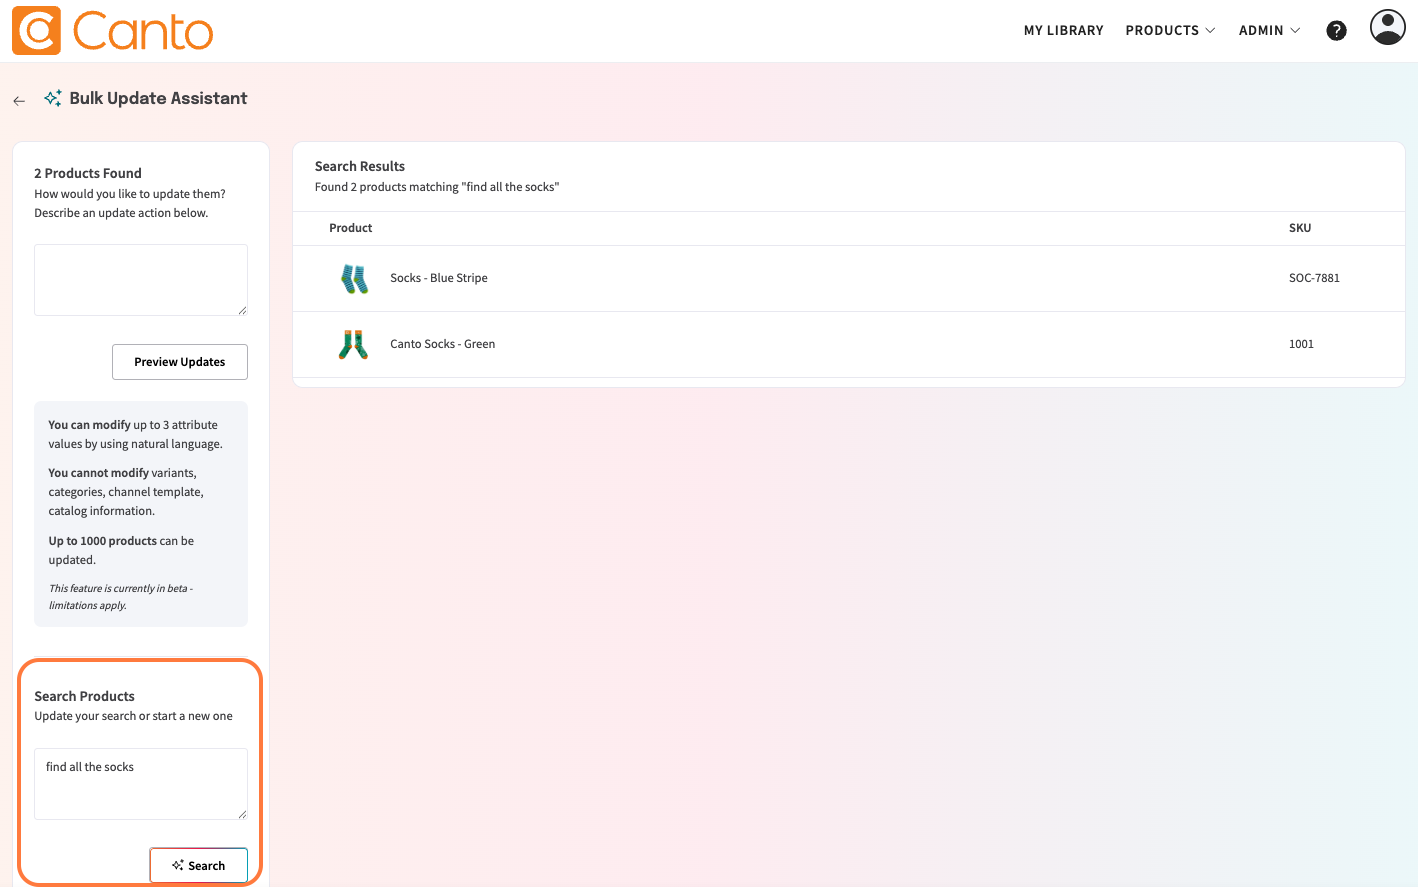Click 'Found 2 products matching' summary text
The image size is (1418, 887).
click(x=437, y=187)
